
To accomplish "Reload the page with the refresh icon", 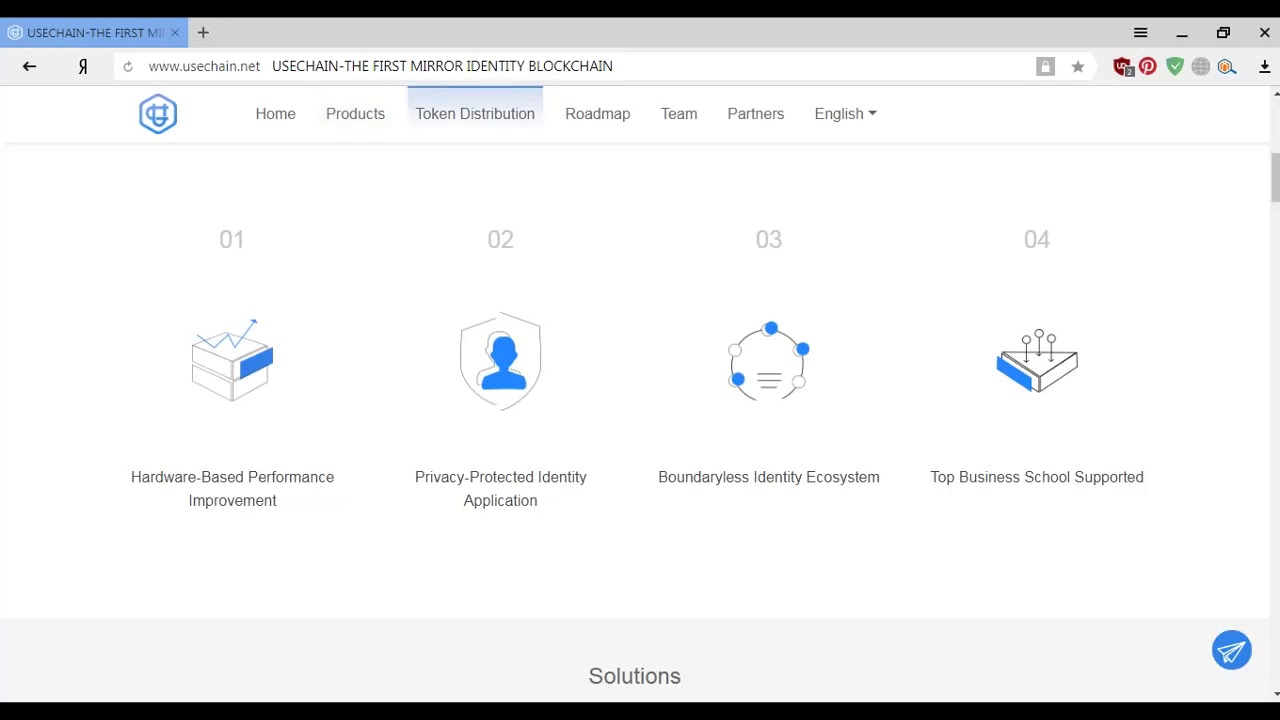I will (x=128, y=66).
